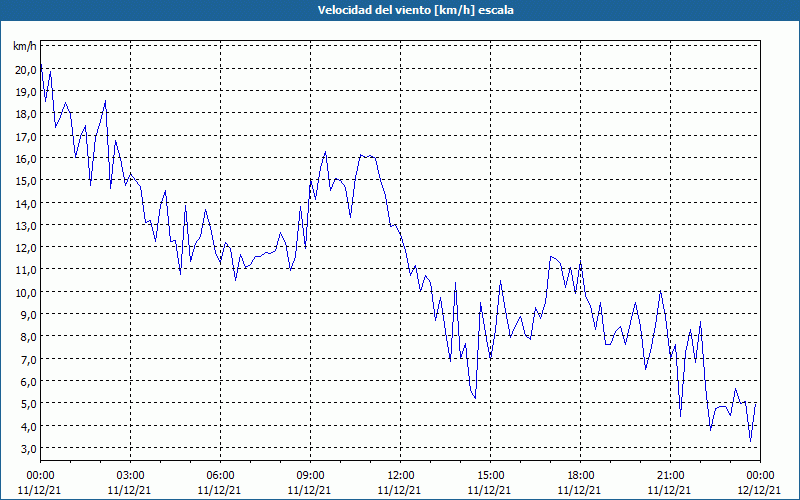Image resolution: width=800 pixels, height=500 pixels.
Task: Click the '12/12/21' date label
Action: [x=759, y=490]
